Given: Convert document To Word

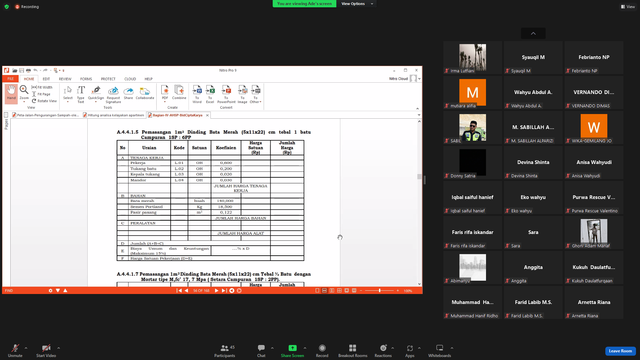Looking at the screenshot, I should (197, 94).
